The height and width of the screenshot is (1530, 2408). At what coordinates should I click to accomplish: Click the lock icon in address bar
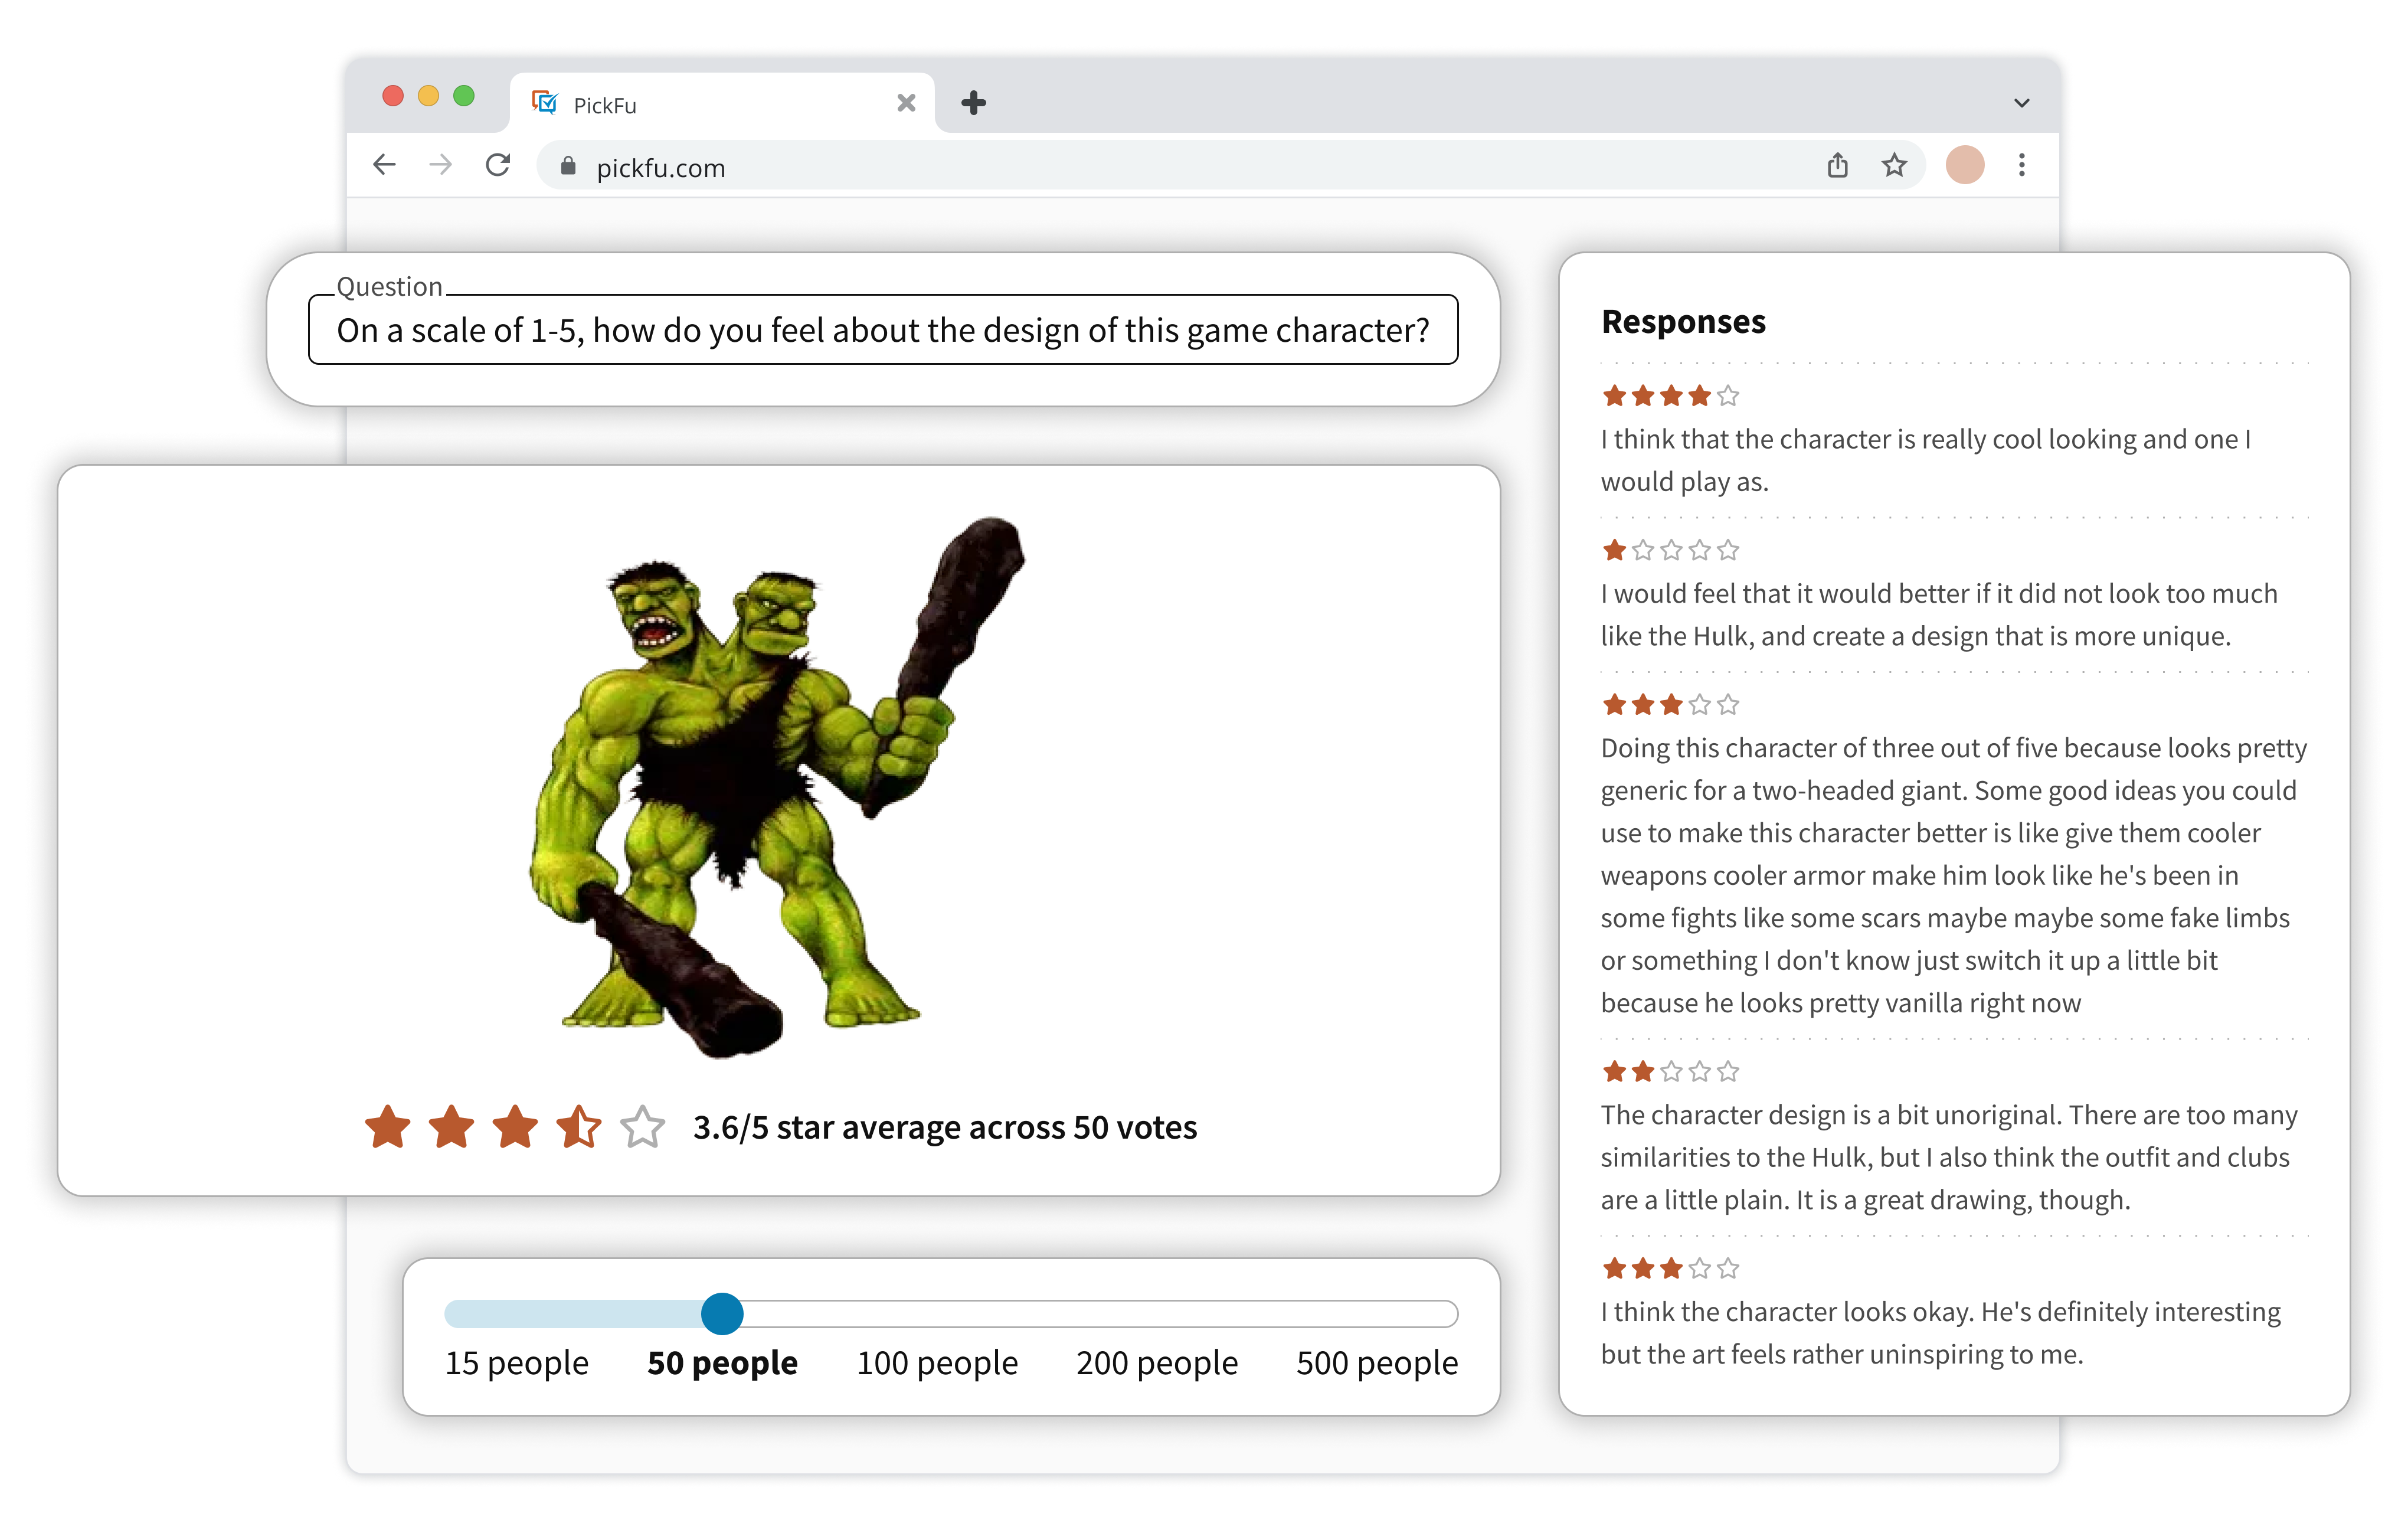point(568,167)
